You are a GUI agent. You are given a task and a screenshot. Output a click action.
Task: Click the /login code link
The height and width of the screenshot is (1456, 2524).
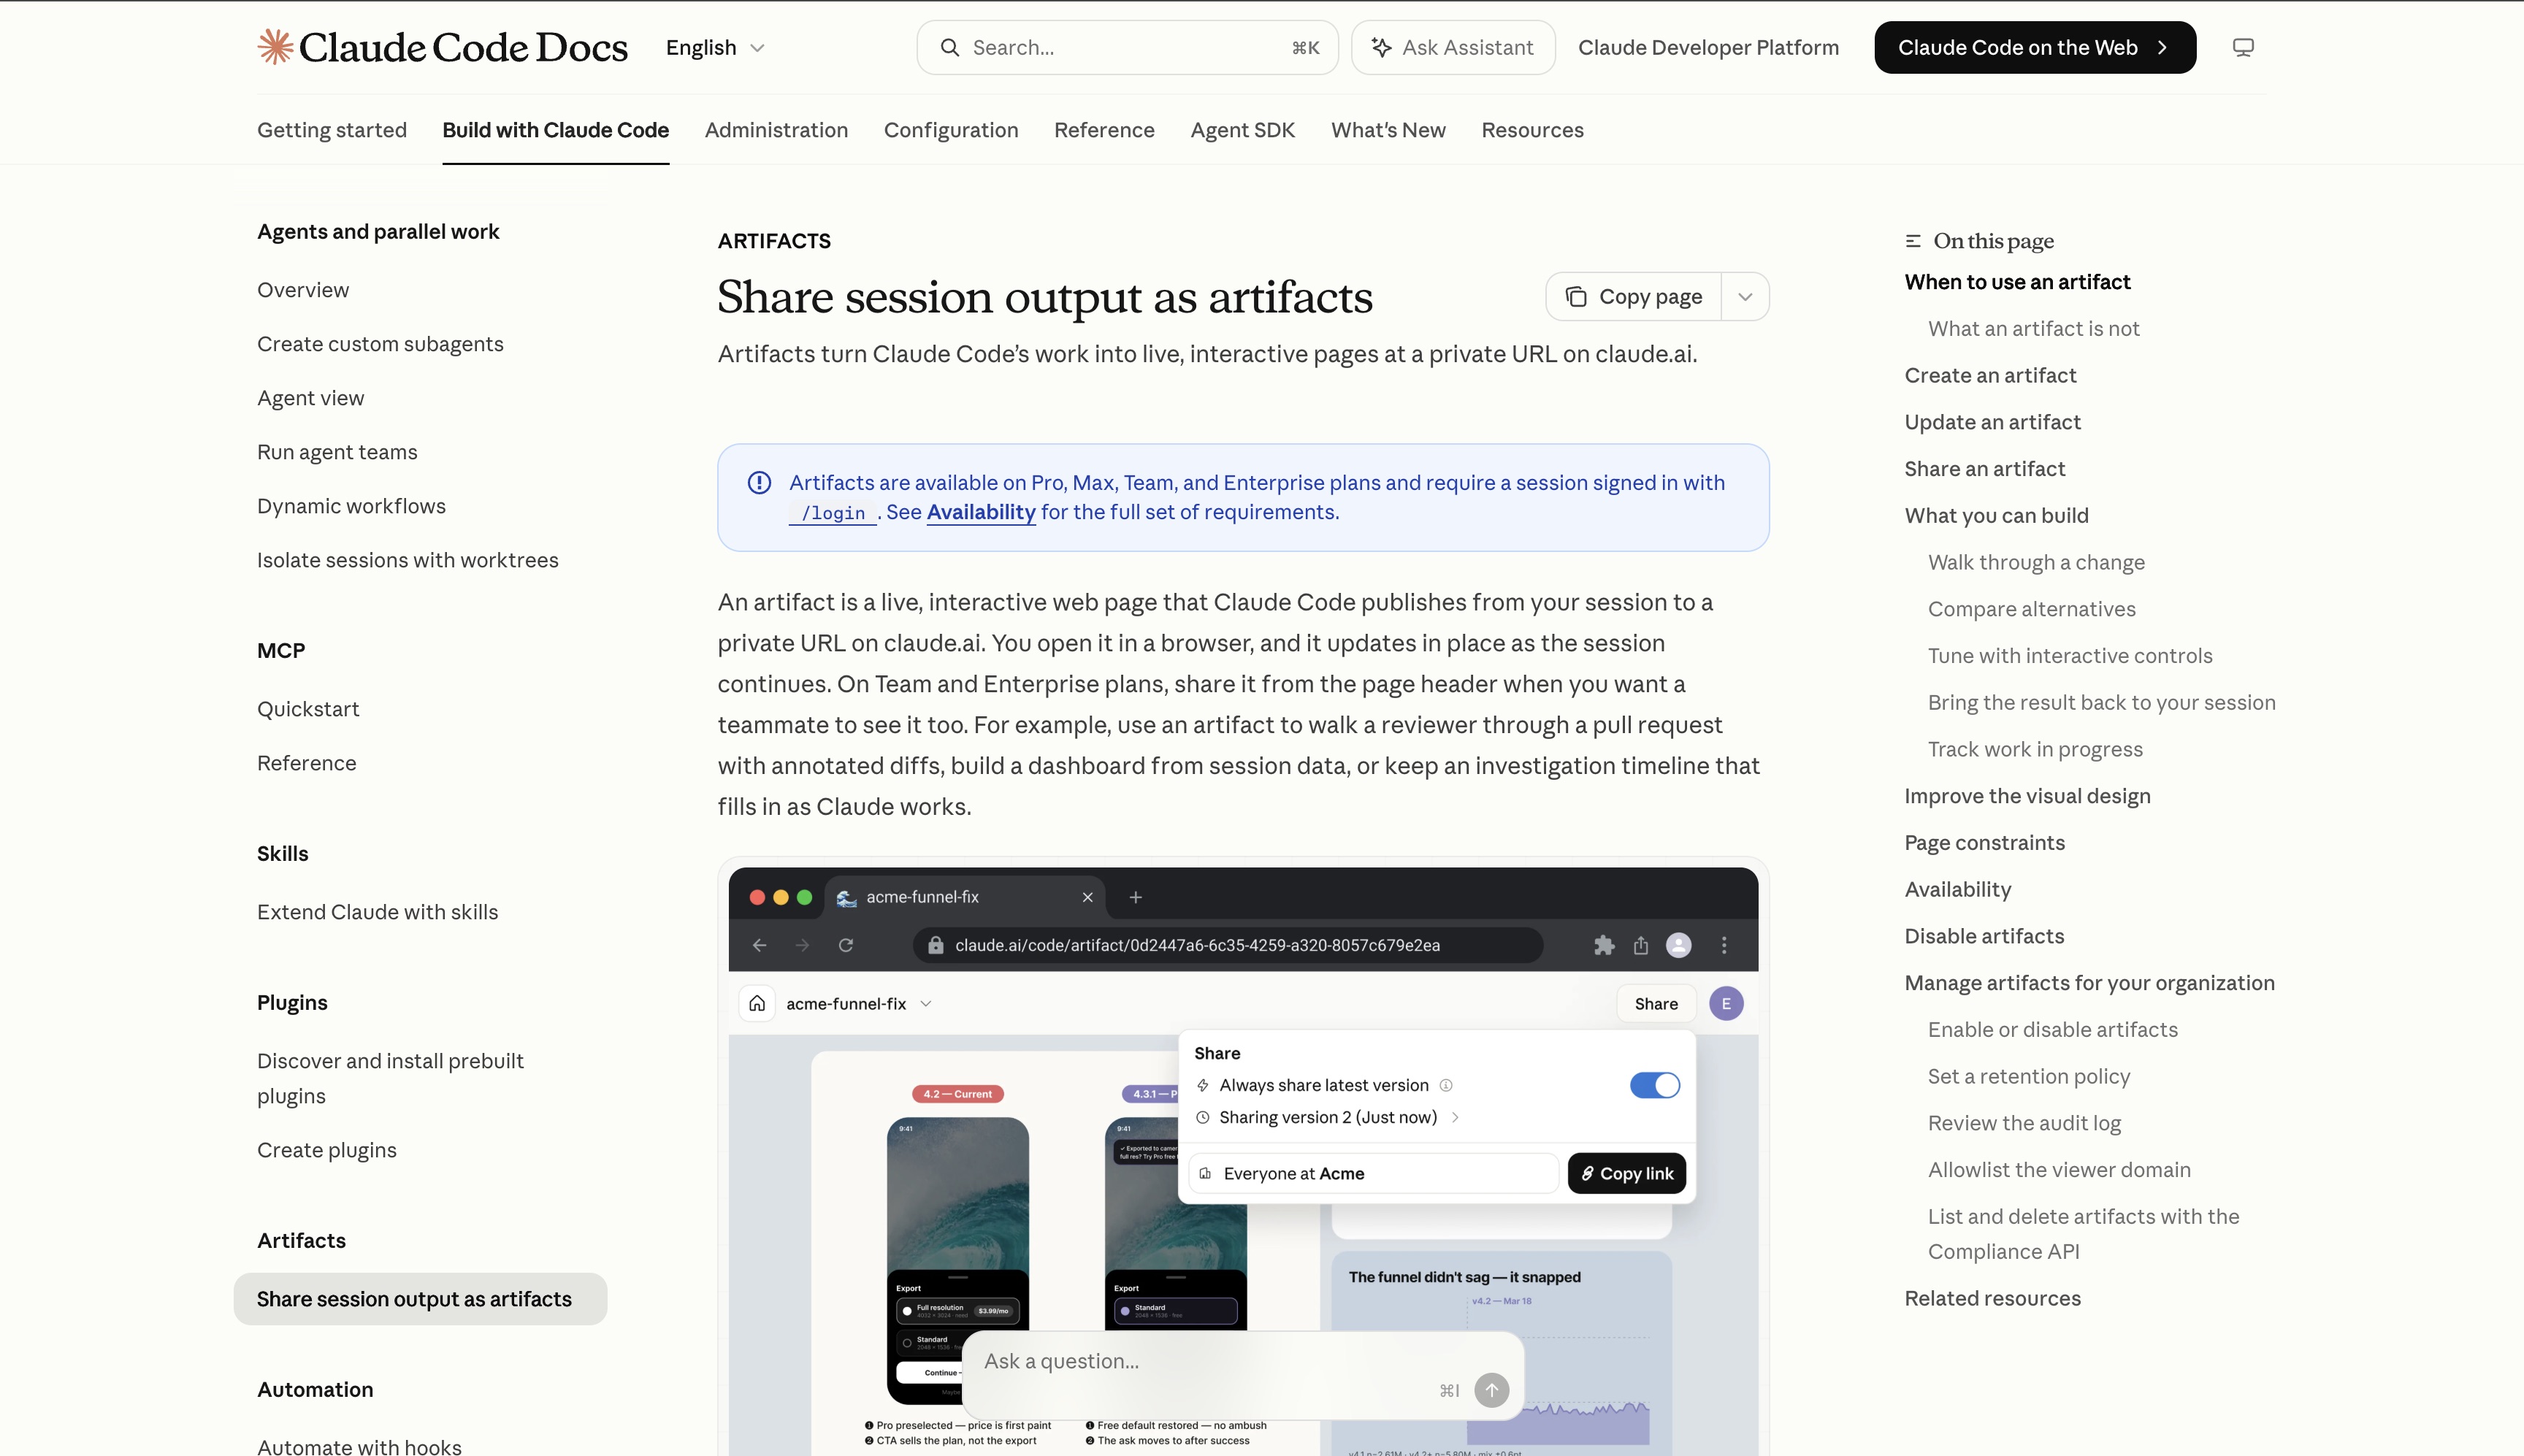click(833, 513)
